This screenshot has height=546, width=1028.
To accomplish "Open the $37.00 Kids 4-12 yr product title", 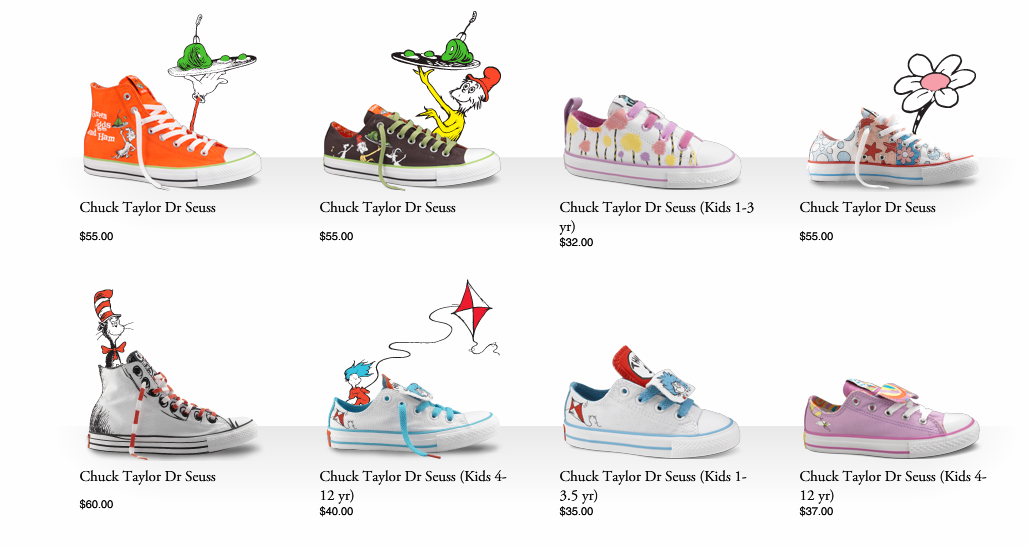I will coord(893,486).
